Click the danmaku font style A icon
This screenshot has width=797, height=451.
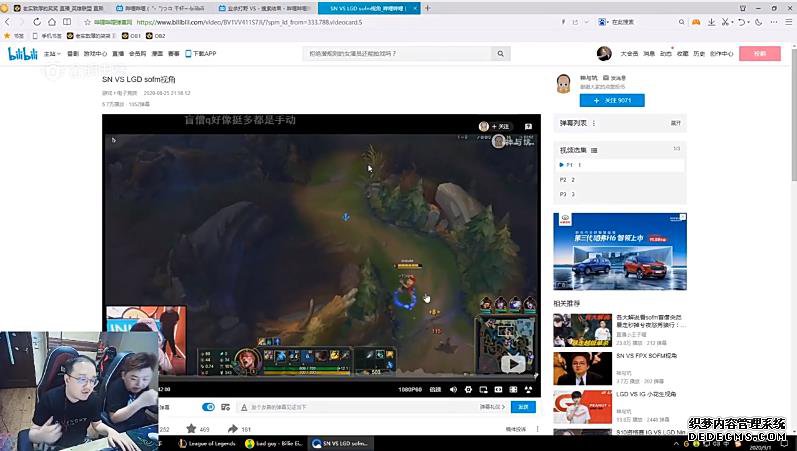(244, 407)
